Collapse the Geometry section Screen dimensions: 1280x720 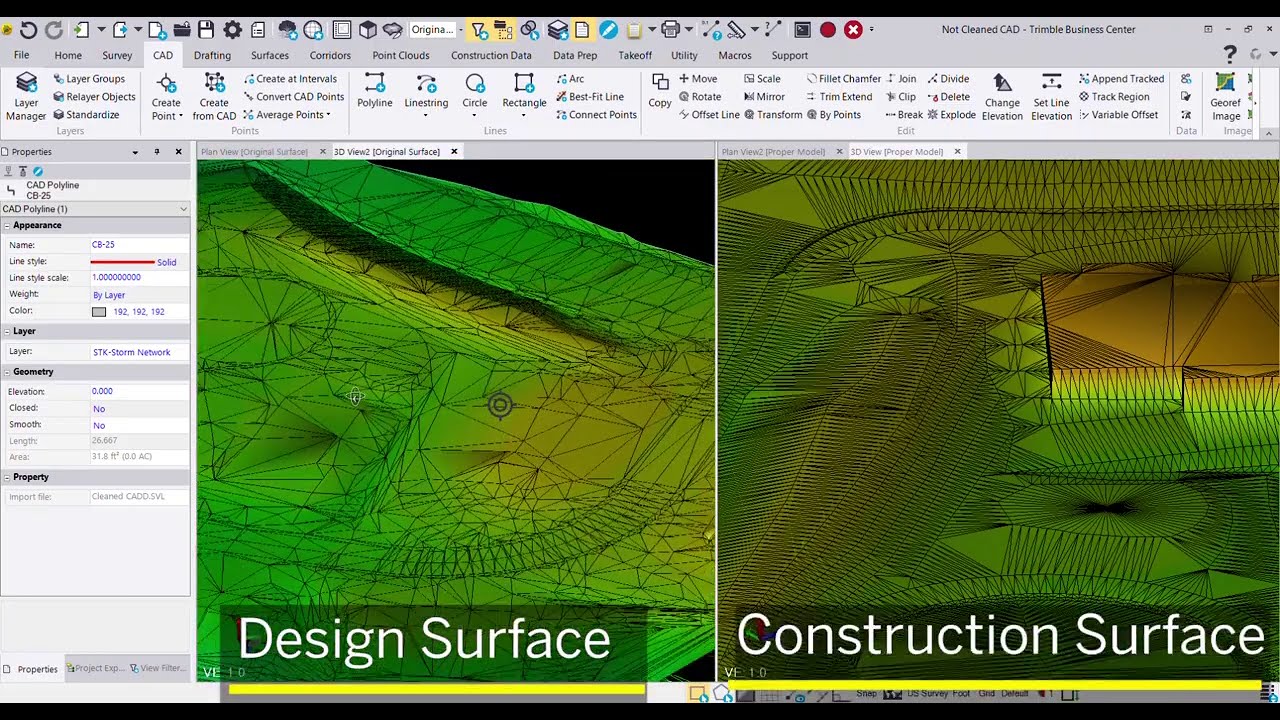(x=7, y=372)
